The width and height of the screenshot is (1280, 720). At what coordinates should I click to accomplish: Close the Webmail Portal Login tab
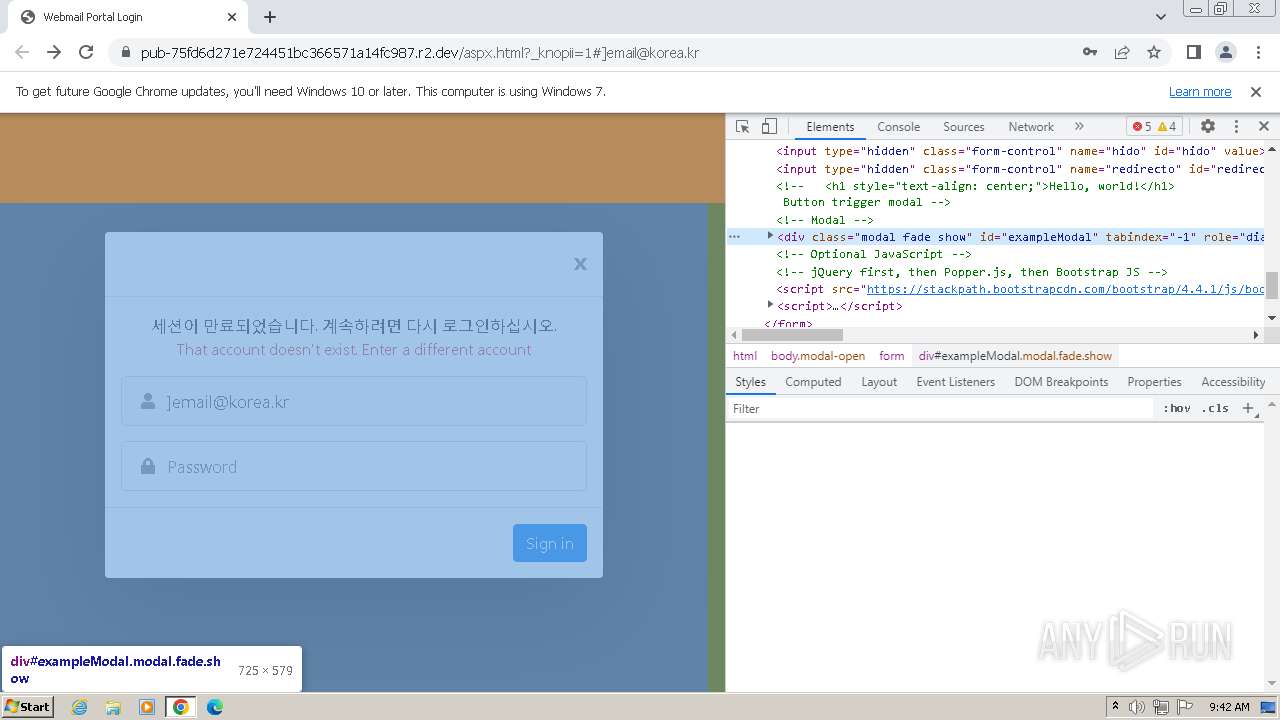232,17
